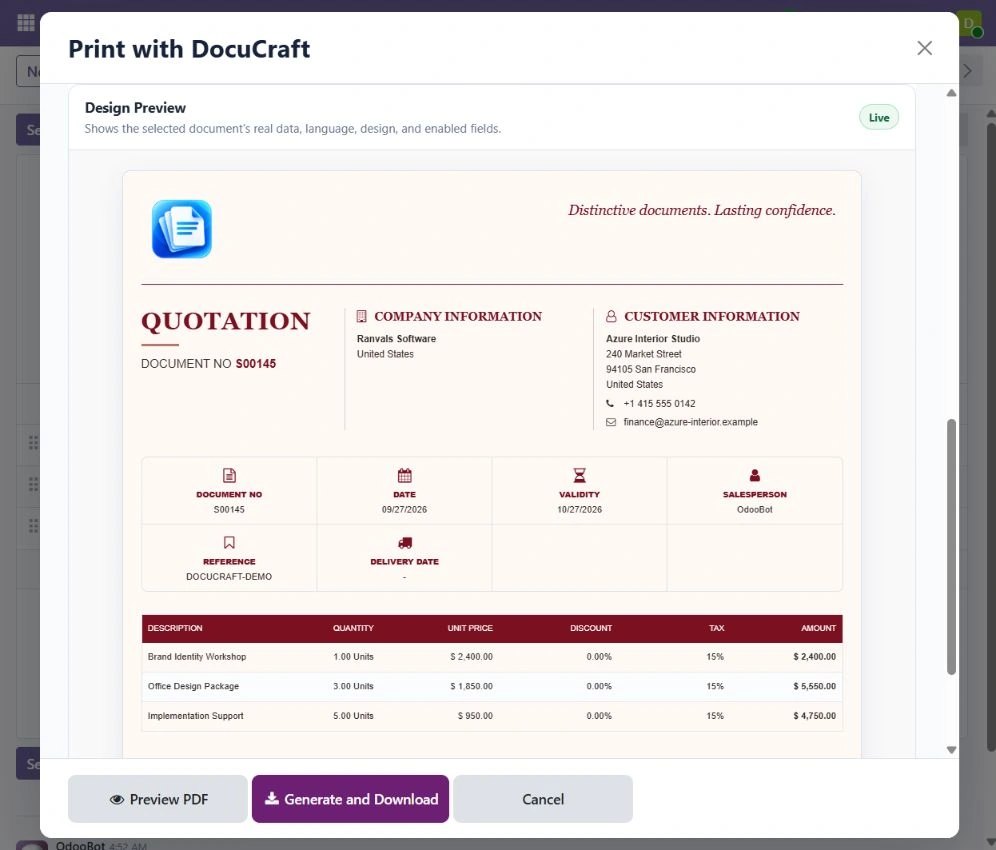996x850 pixels.
Task: Click the salesperson user icon
Action: [x=755, y=475]
